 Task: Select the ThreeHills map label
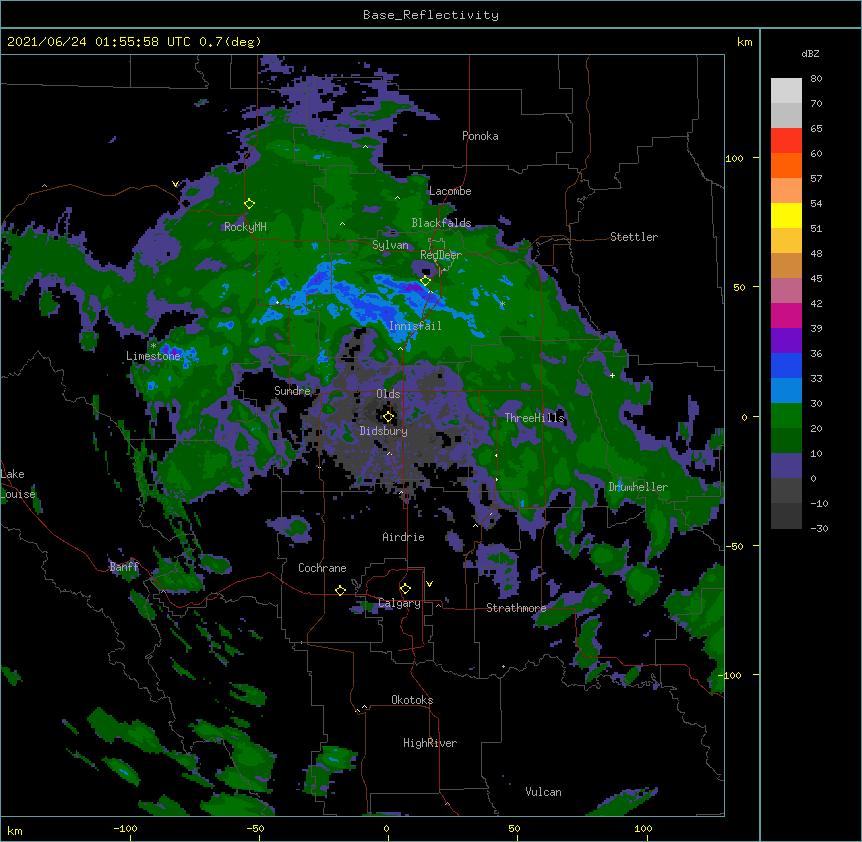pyautogui.click(x=534, y=418)
